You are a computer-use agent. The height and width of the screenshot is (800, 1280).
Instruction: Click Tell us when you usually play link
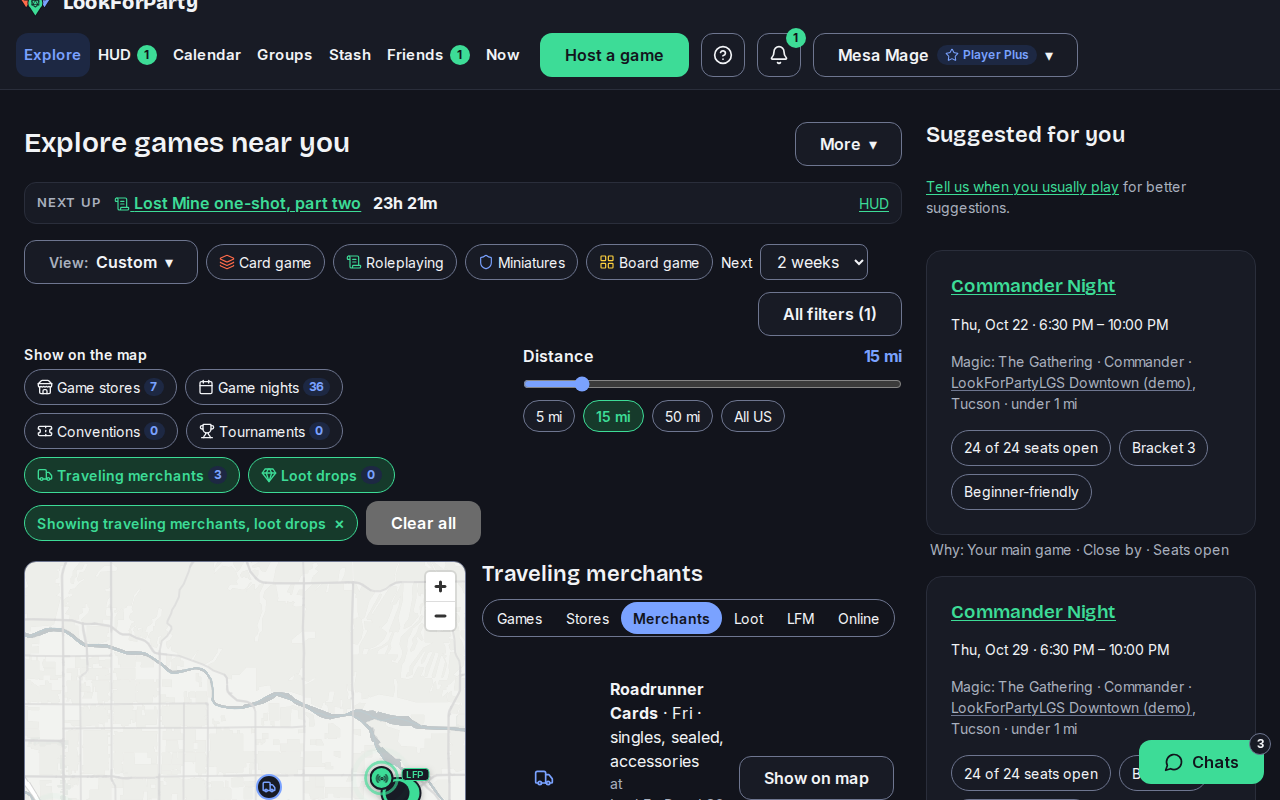[1022, 186]
